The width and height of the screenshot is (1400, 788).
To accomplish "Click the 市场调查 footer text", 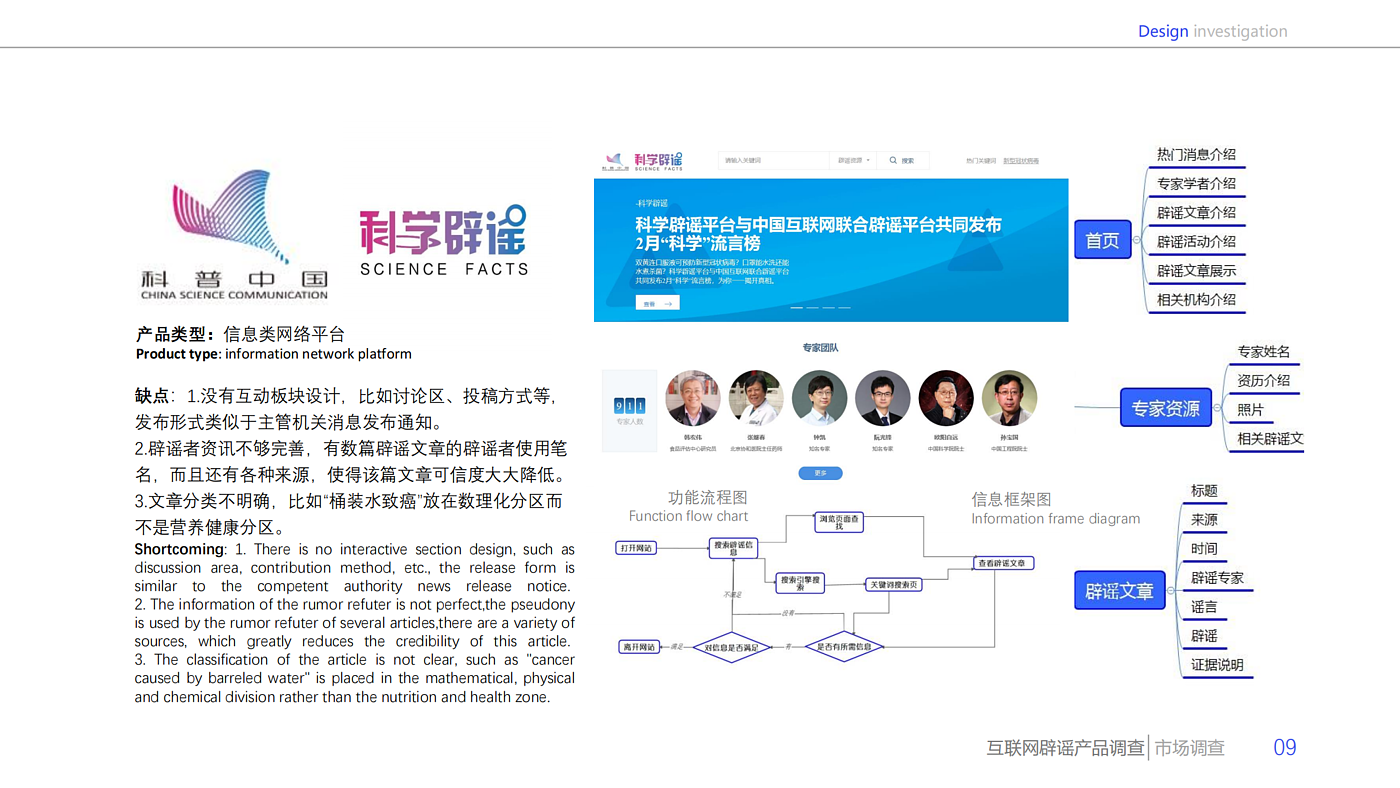I will pyautogui.click(x=1190, y=748).
